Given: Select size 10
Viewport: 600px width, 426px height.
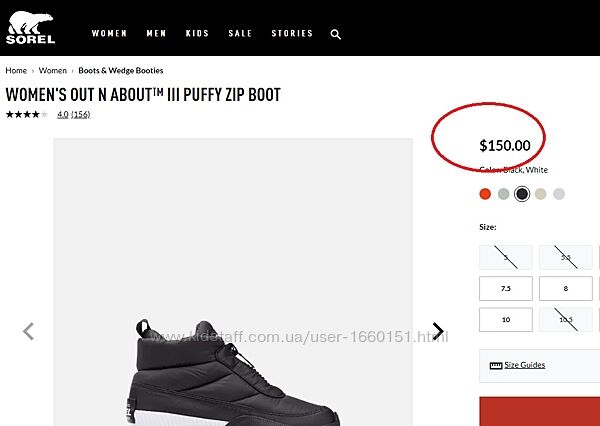Looking at the screenshot, I should coord(506,320).
